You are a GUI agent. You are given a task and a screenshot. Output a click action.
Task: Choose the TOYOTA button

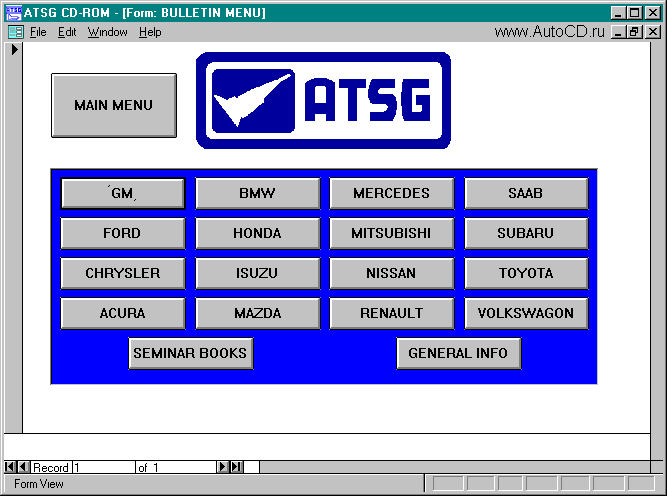(x=526, y=274)
